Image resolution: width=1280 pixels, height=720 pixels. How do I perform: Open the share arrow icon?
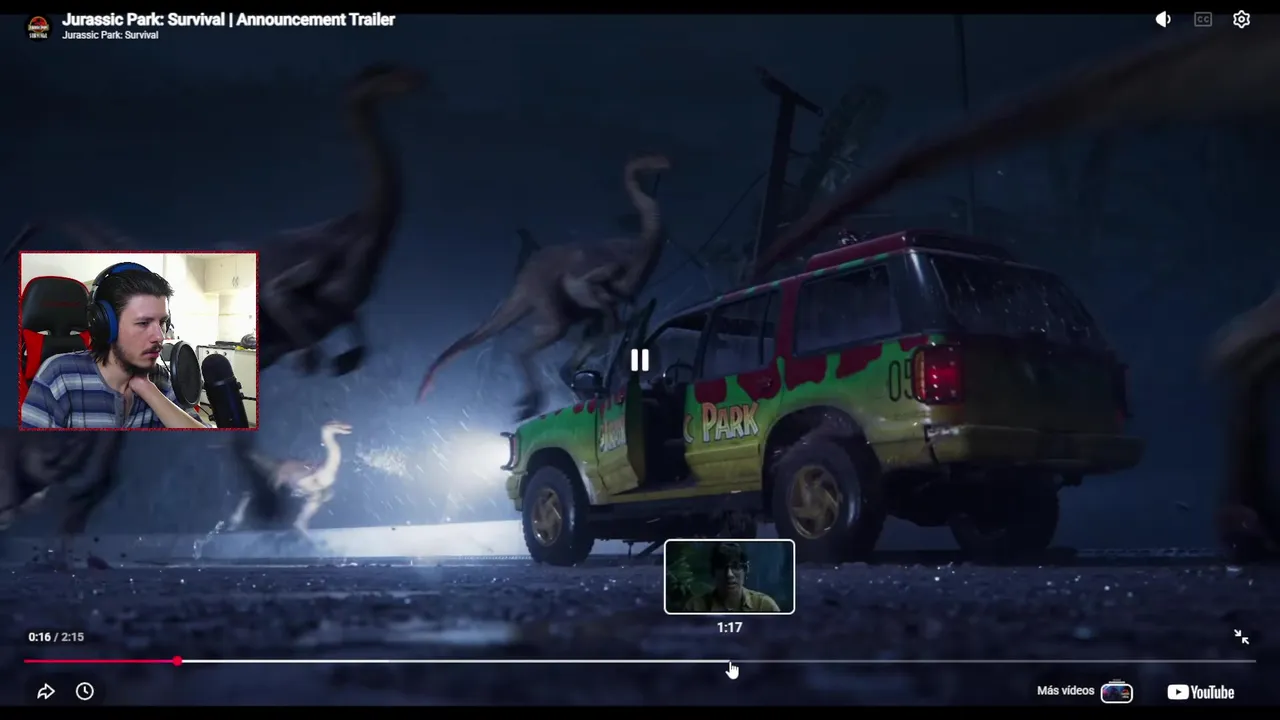(46, 691)
